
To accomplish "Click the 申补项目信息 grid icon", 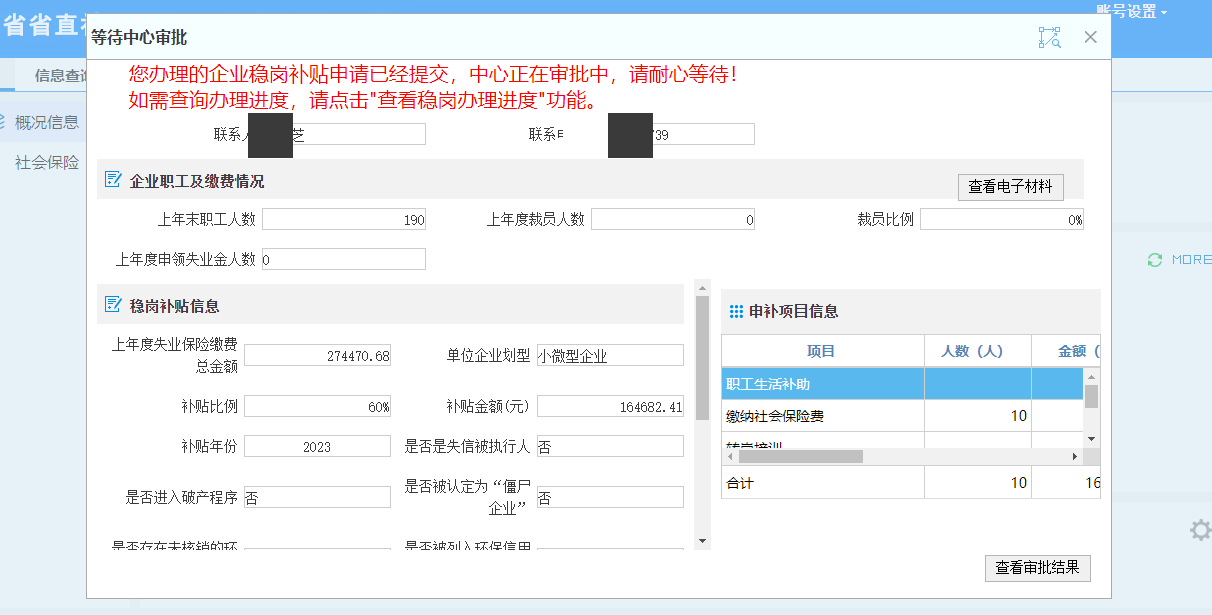I will 736,312.
